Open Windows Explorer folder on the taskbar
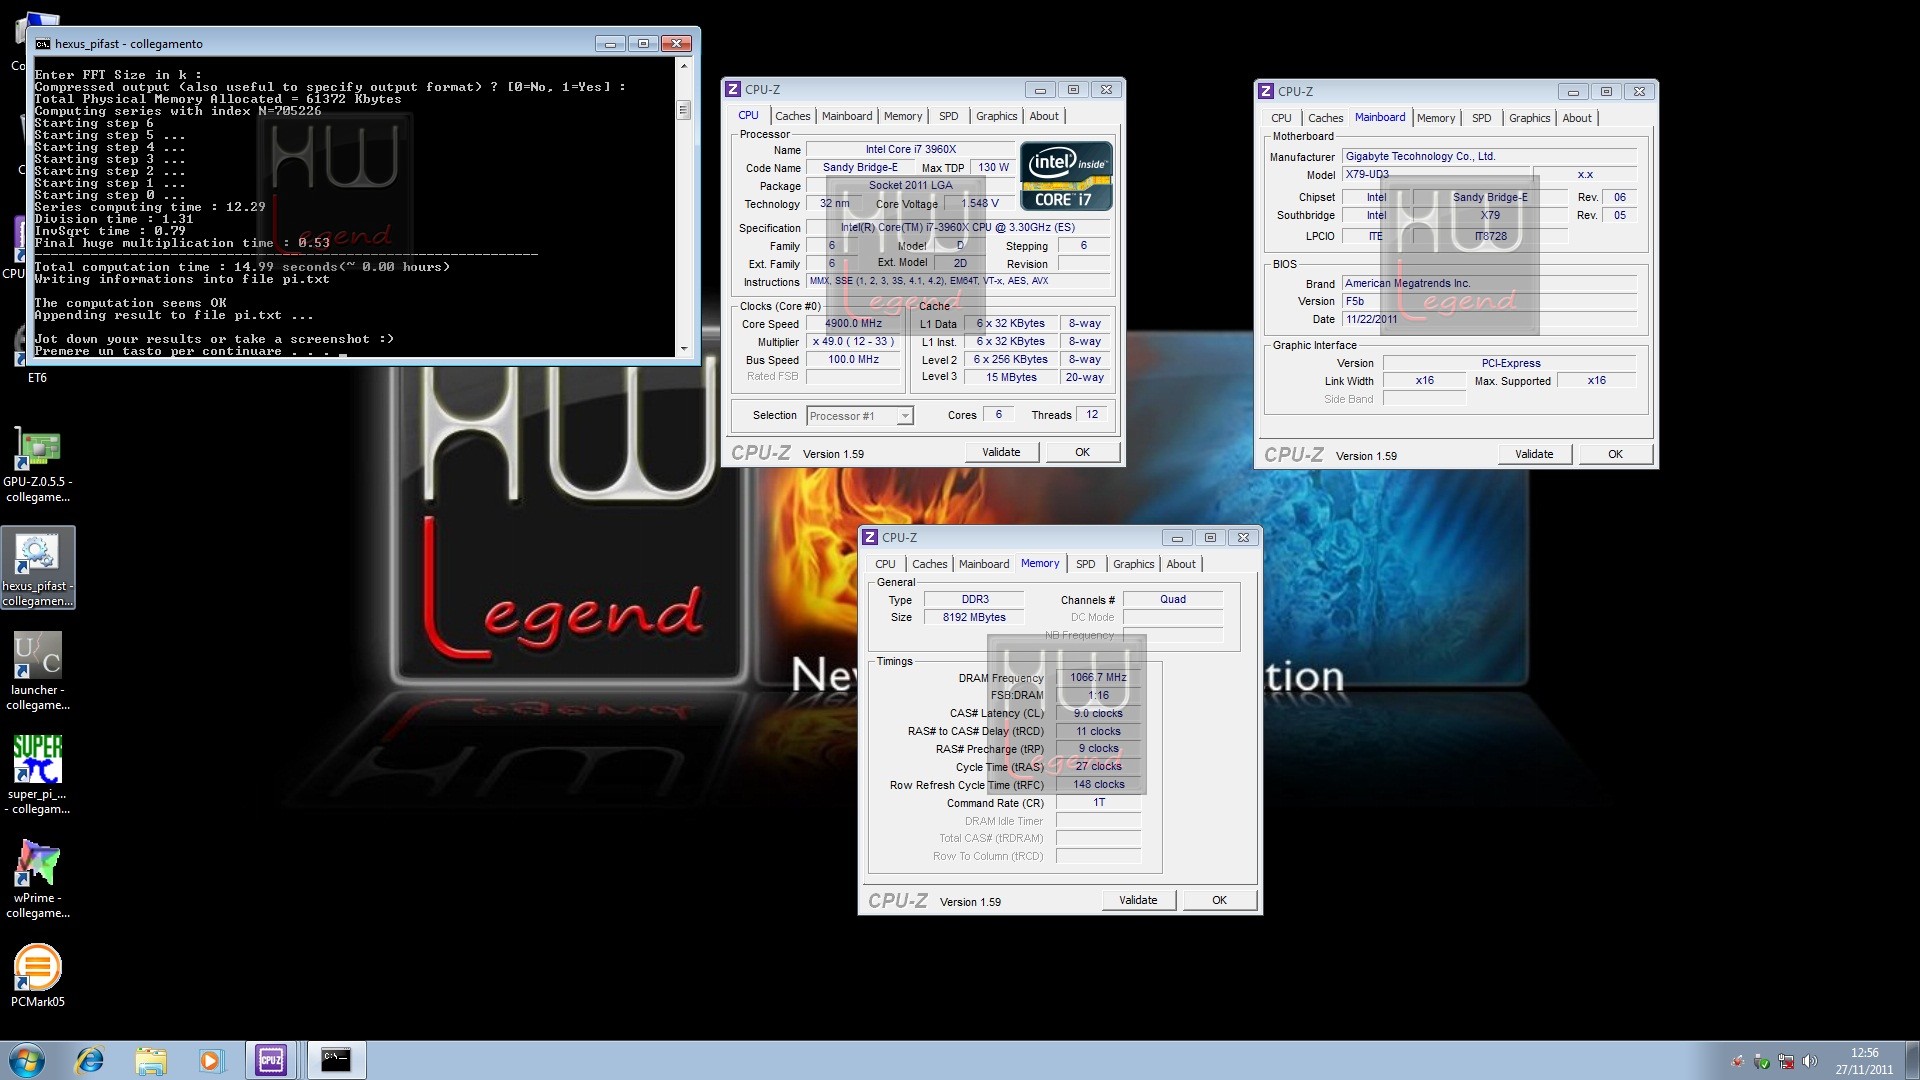 pos(150,1060)
